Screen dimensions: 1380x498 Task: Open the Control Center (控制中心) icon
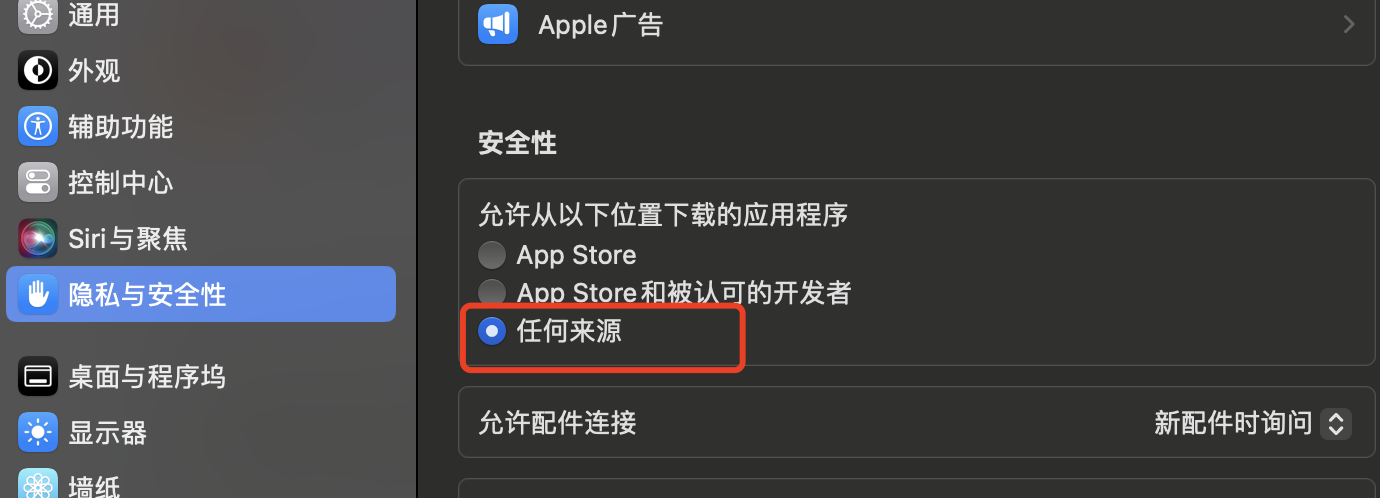[38, 182]
